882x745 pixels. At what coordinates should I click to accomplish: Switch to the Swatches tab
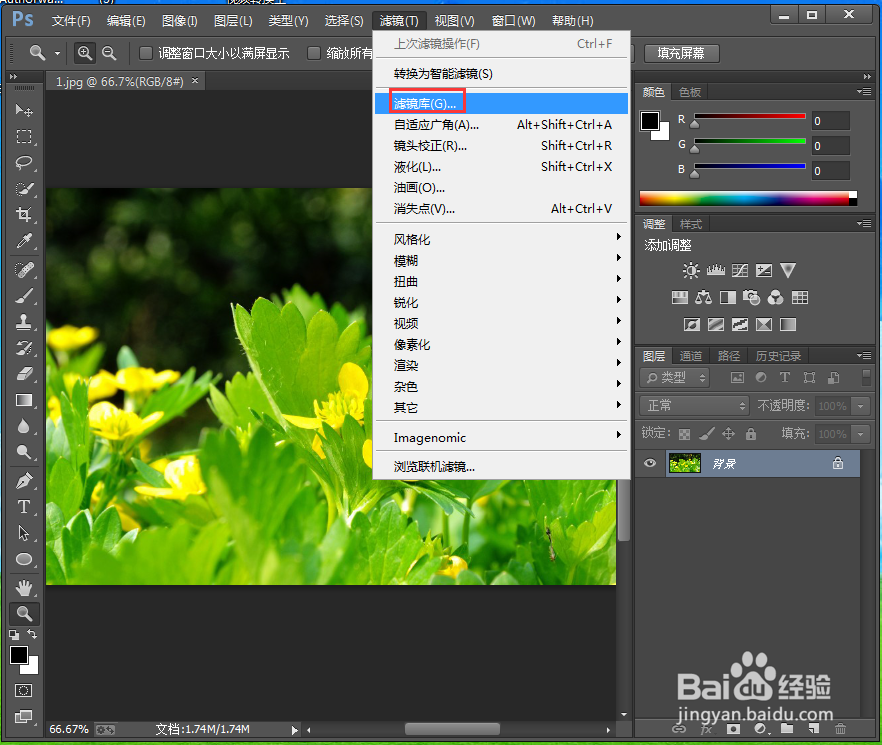coord(690,92)
